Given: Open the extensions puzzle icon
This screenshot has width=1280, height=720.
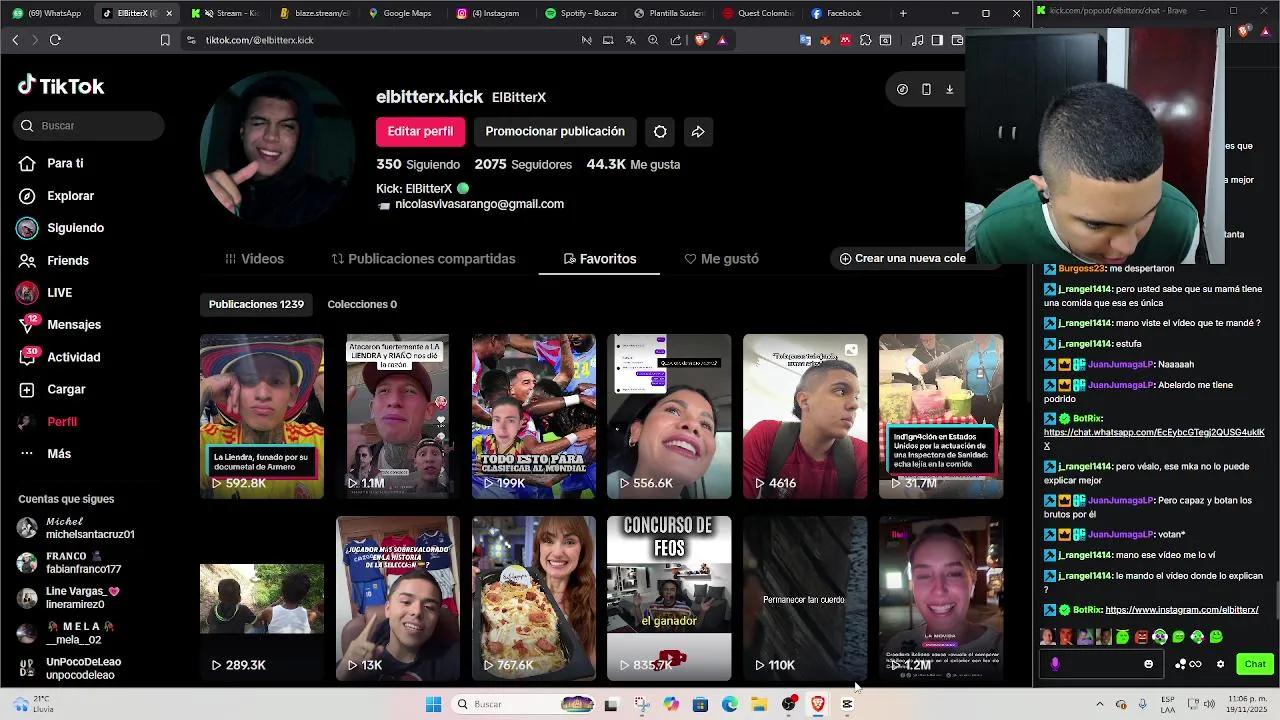Looking at the screenshot, I should pos(866,40).
